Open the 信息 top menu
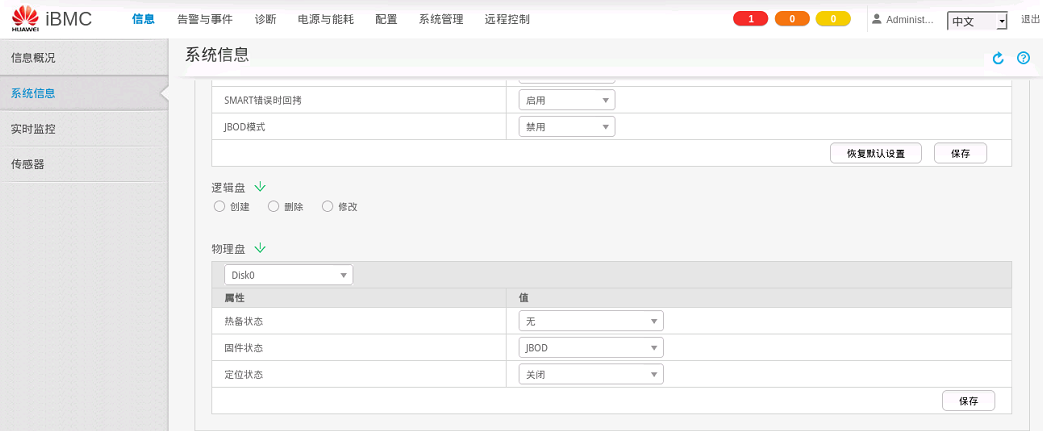The image size is (1043, 431). coord(144,19)
